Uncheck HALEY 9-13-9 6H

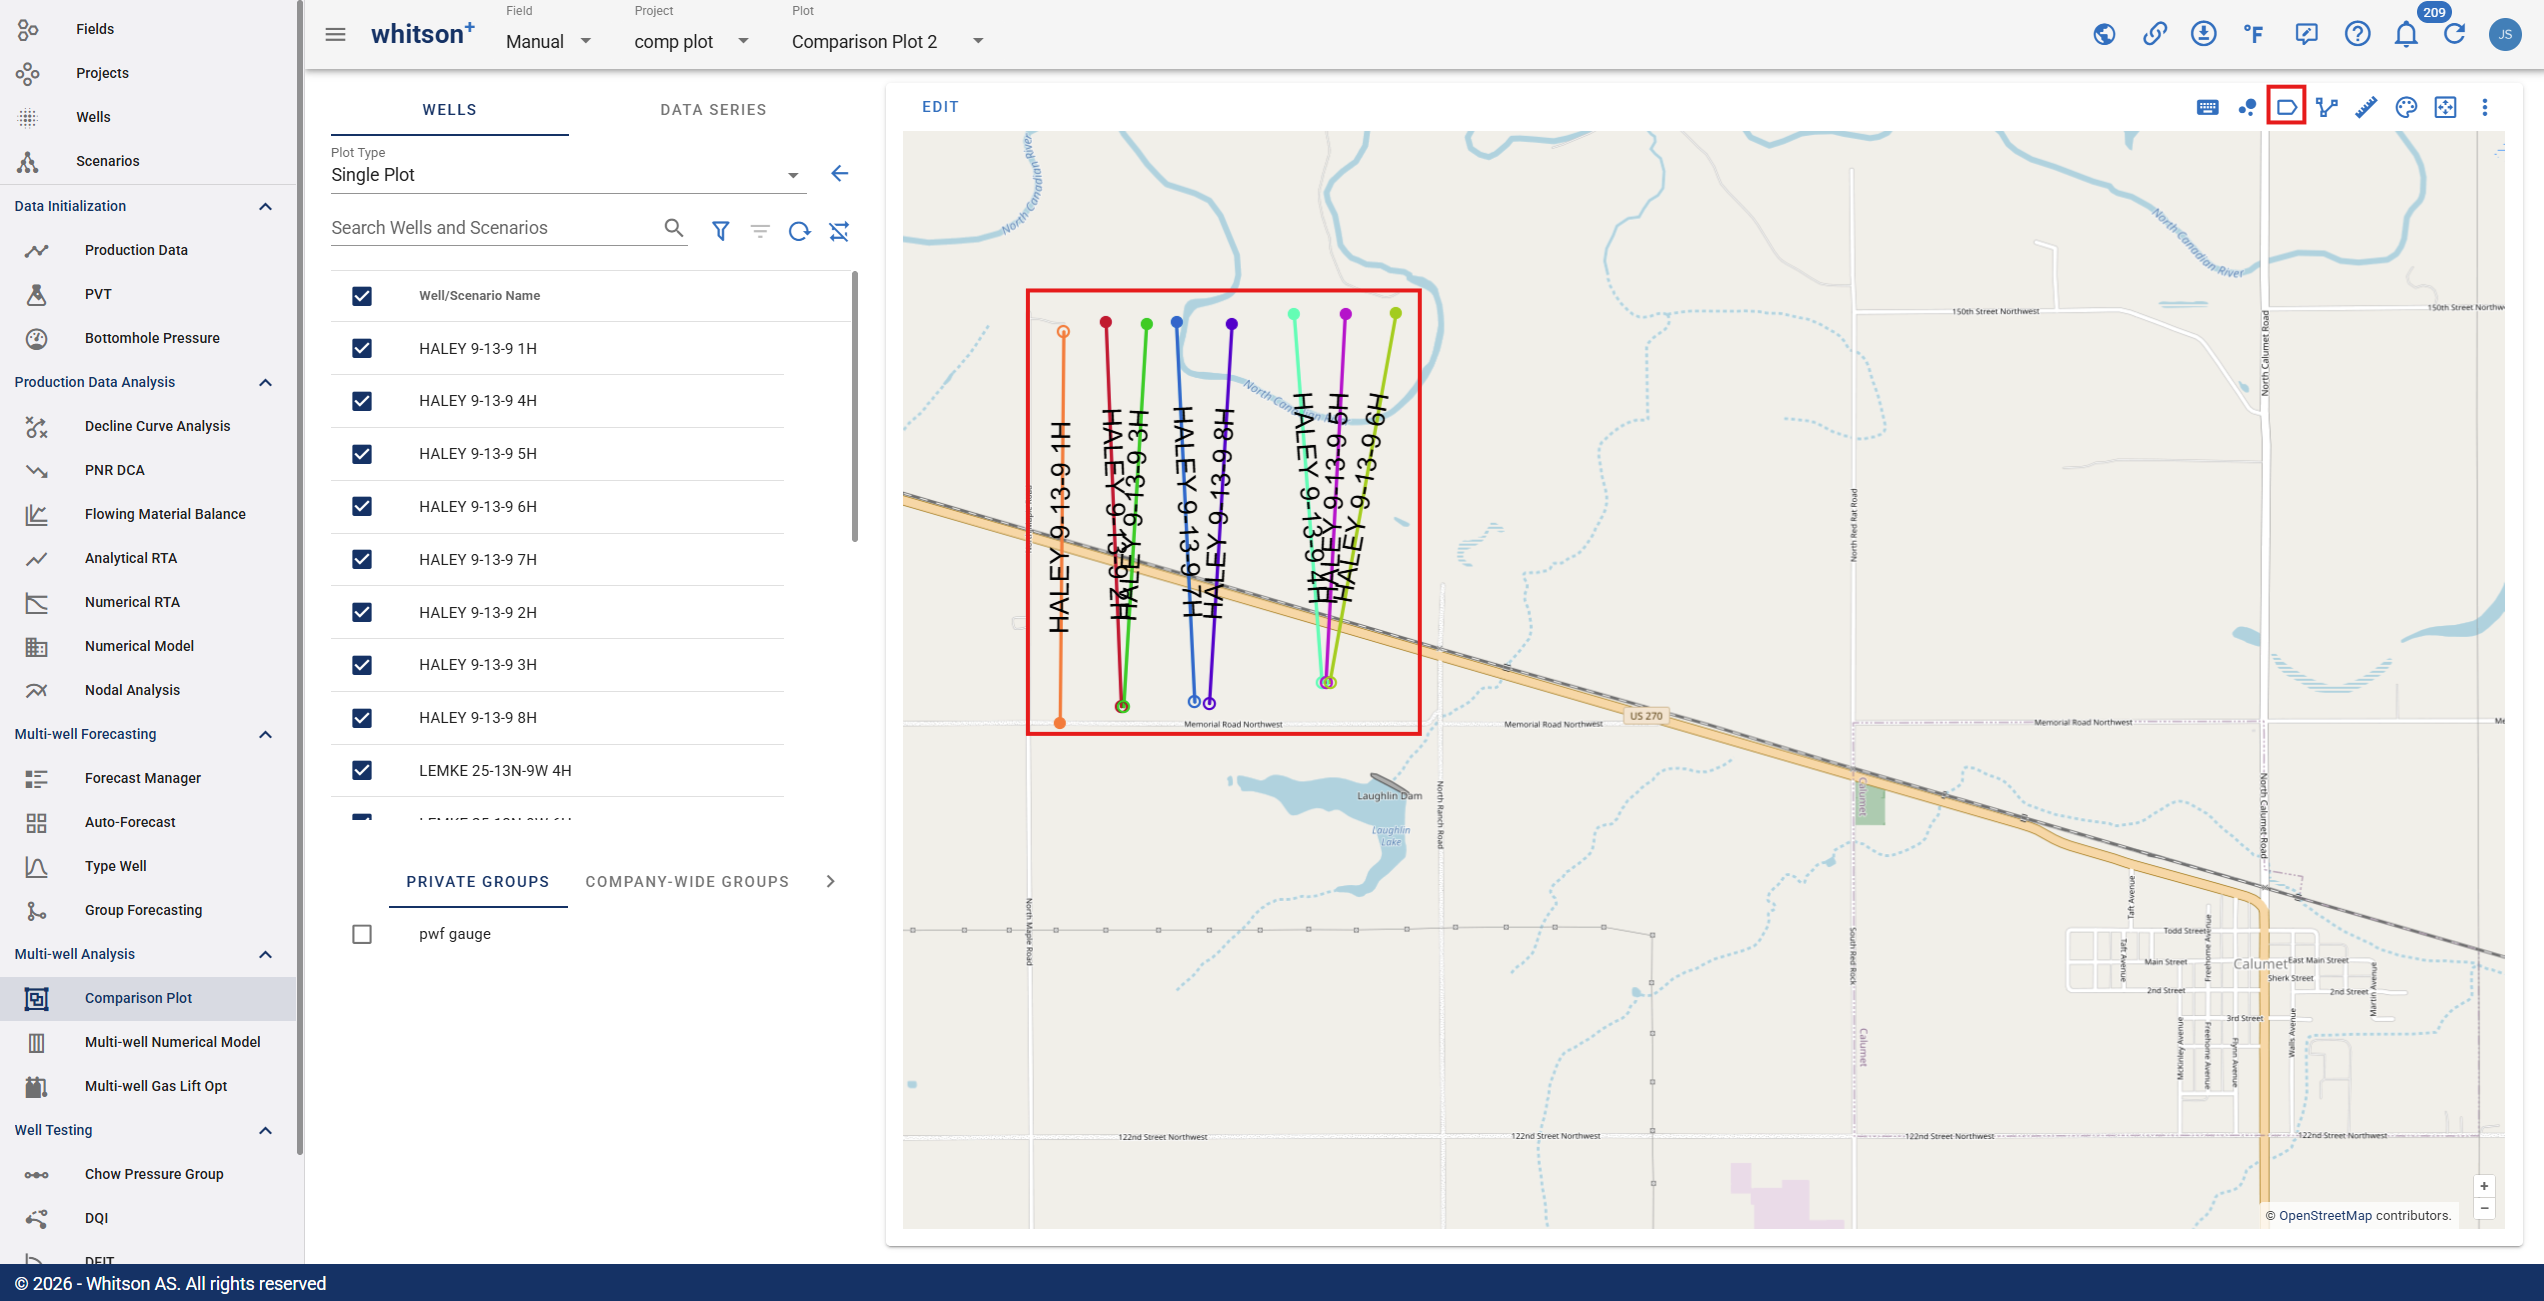(x=362, y=507)
